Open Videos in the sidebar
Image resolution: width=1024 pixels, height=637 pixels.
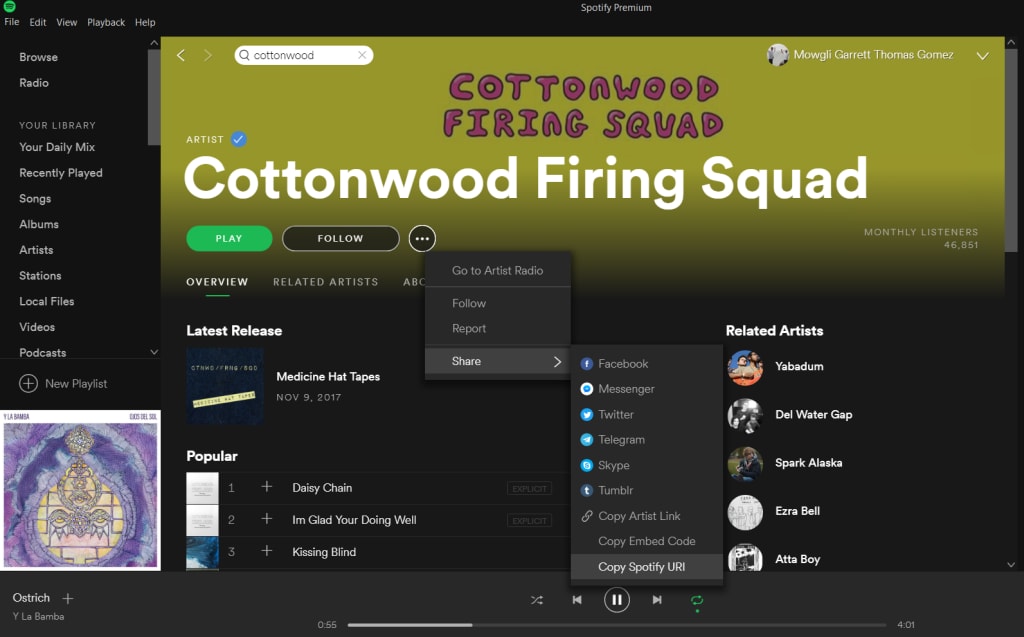37,327
